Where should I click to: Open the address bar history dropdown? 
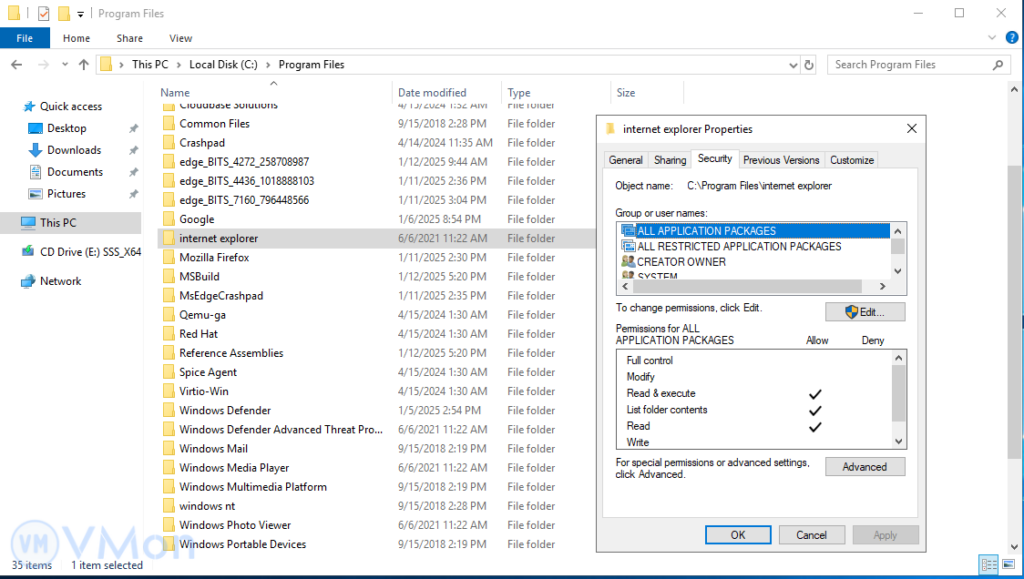[x=793, y=65]
